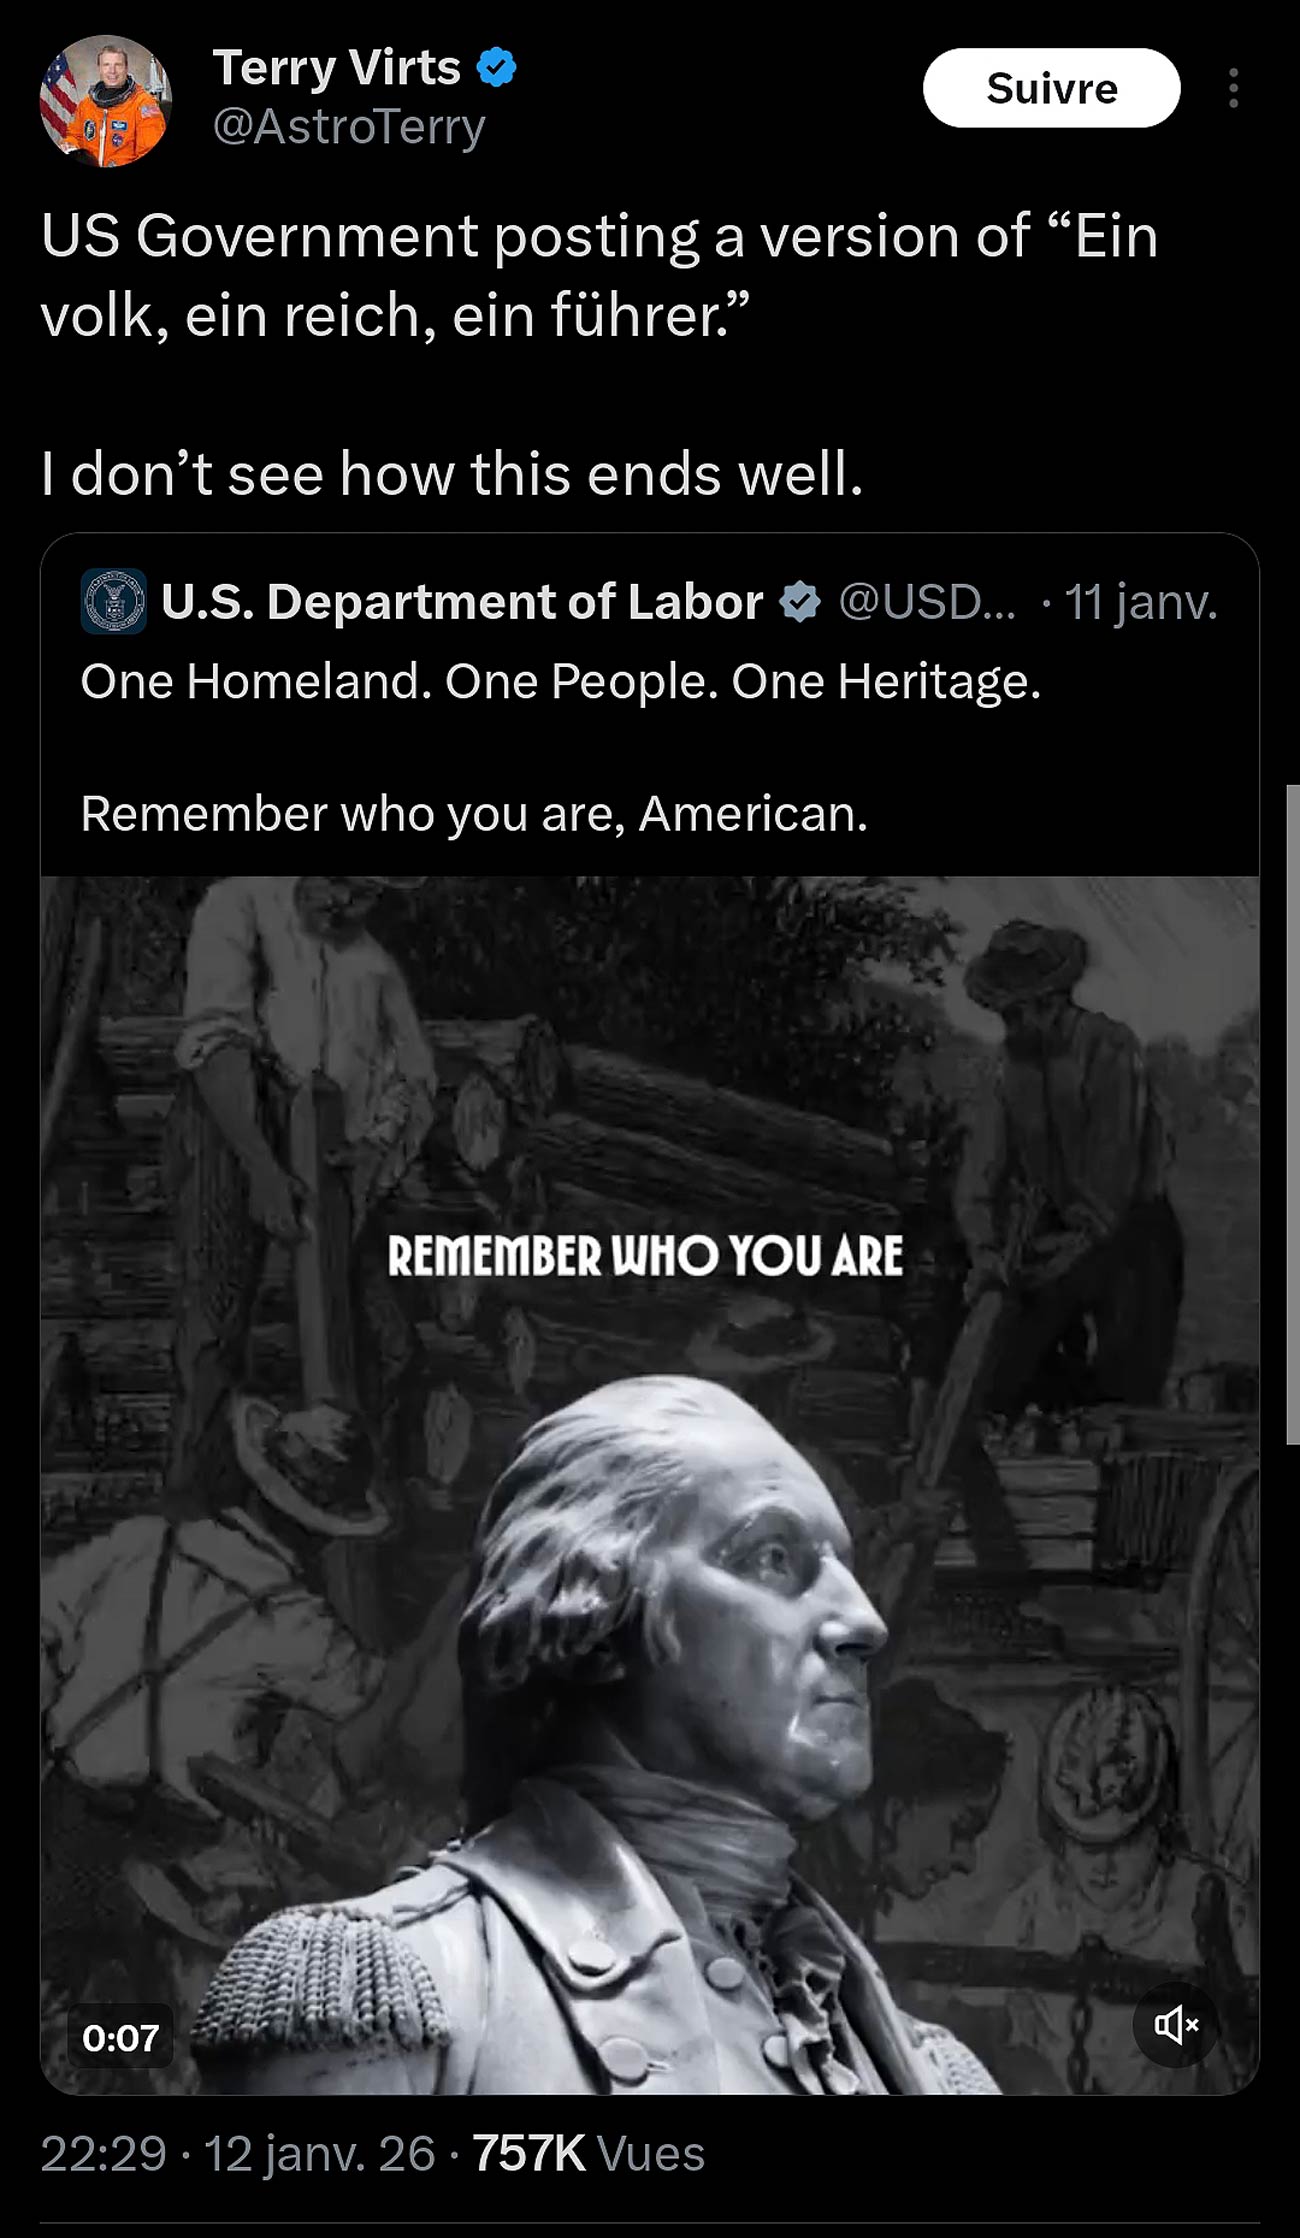Open the quoted post's 11 janv. date
1300x2238 pixels.
point(1141,602)
